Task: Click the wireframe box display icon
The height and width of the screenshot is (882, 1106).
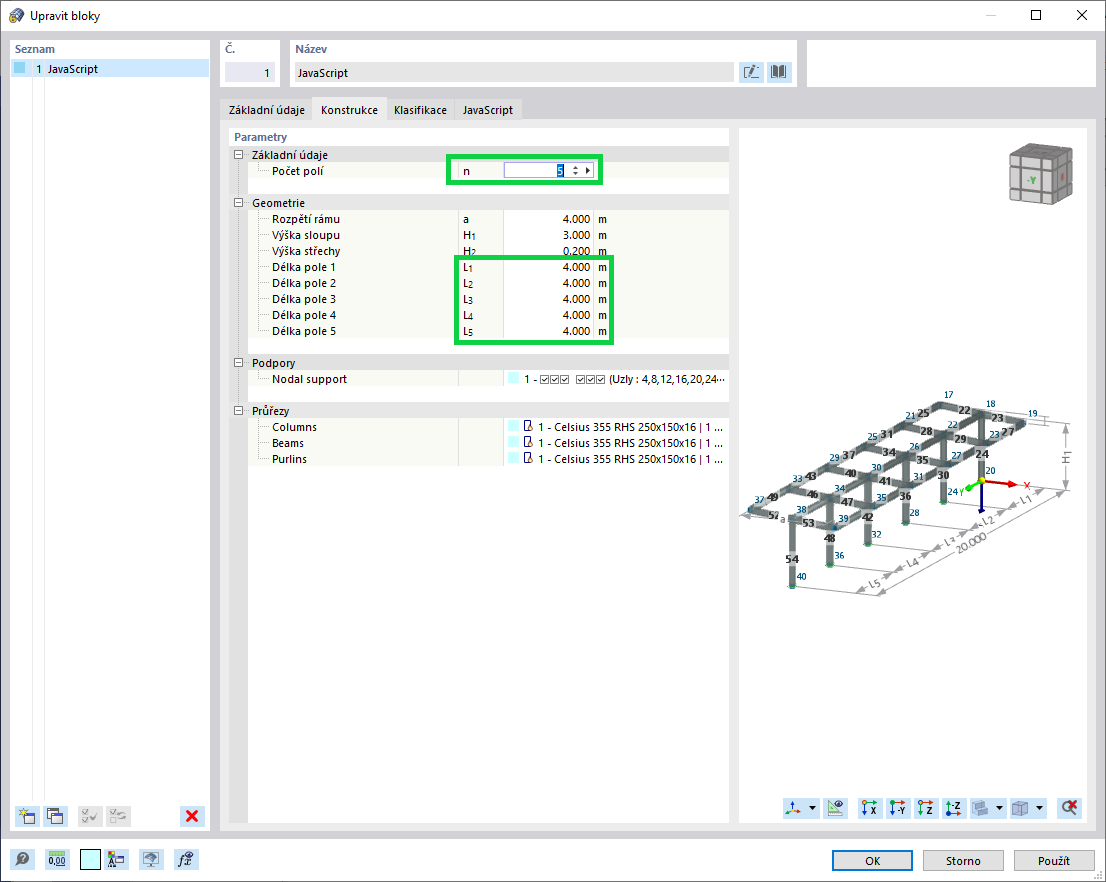Action: (x=1020, y=808)
